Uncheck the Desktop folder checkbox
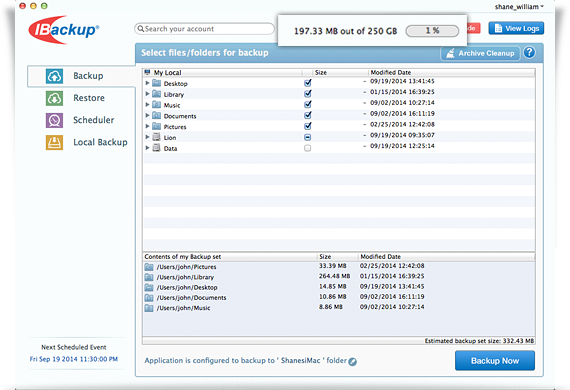This screenshot has height=390, width=570. point(308,83)
